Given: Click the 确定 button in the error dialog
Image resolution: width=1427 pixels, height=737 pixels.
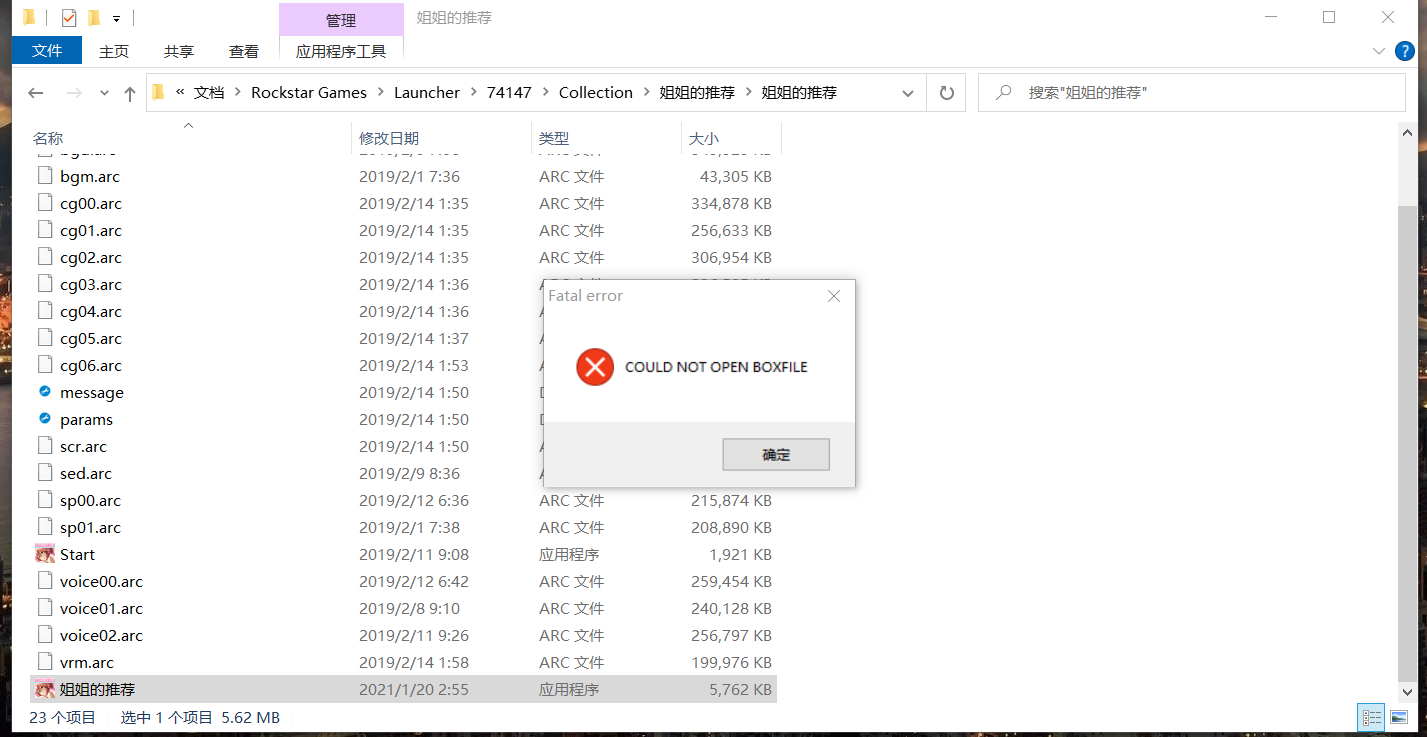Looking at the screenshot, I should pos(776,454).
